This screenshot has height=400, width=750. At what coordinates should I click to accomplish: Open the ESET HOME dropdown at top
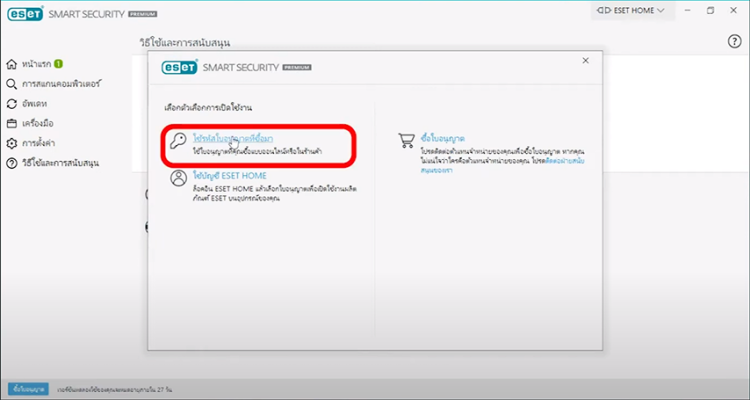tap(631, 10)
